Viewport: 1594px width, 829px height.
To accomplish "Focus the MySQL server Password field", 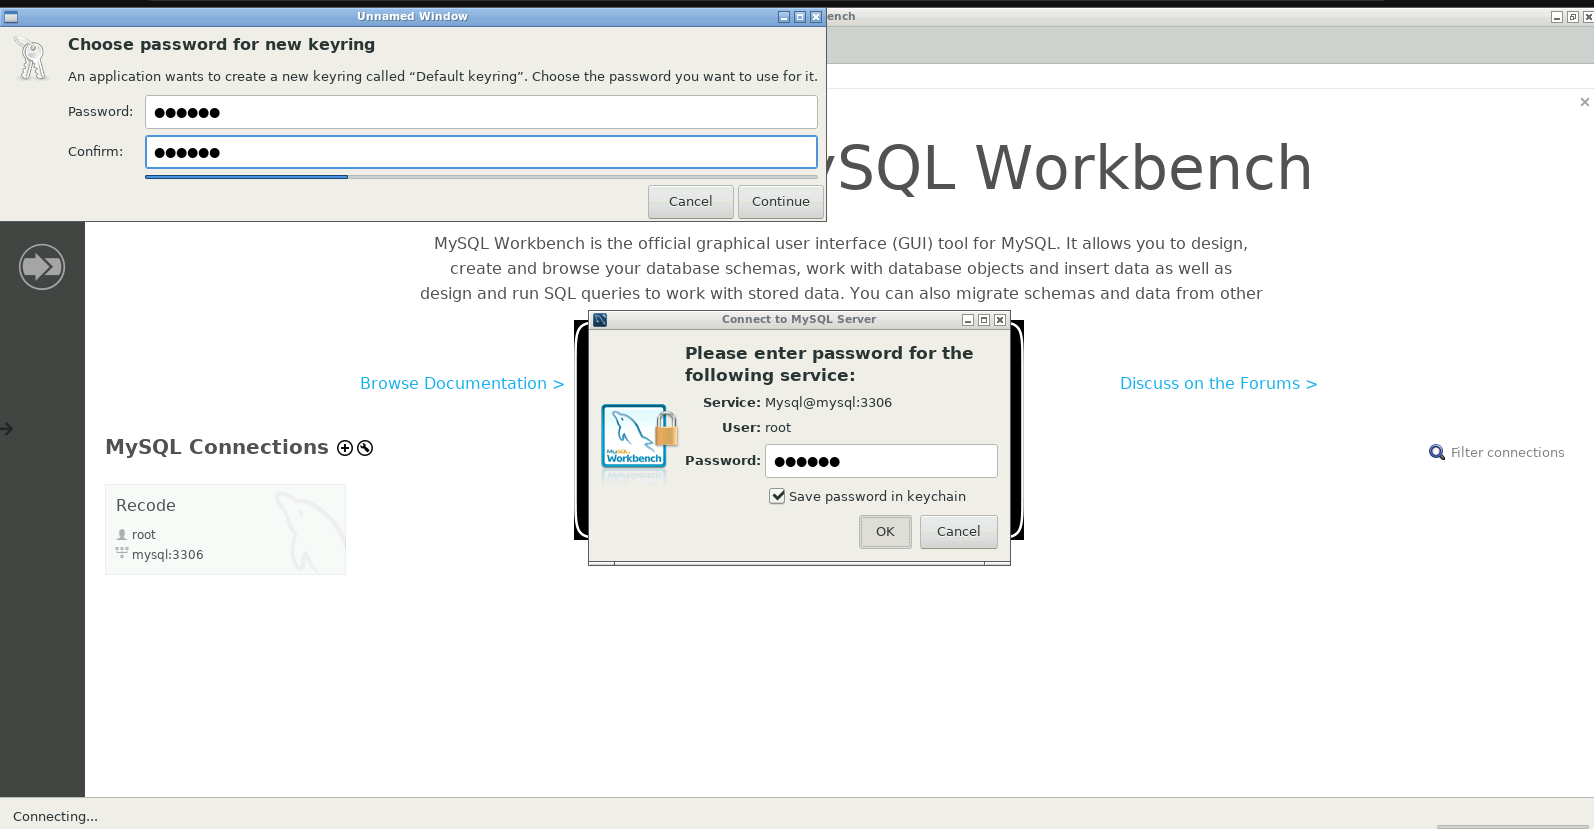I will coord(881,461).
